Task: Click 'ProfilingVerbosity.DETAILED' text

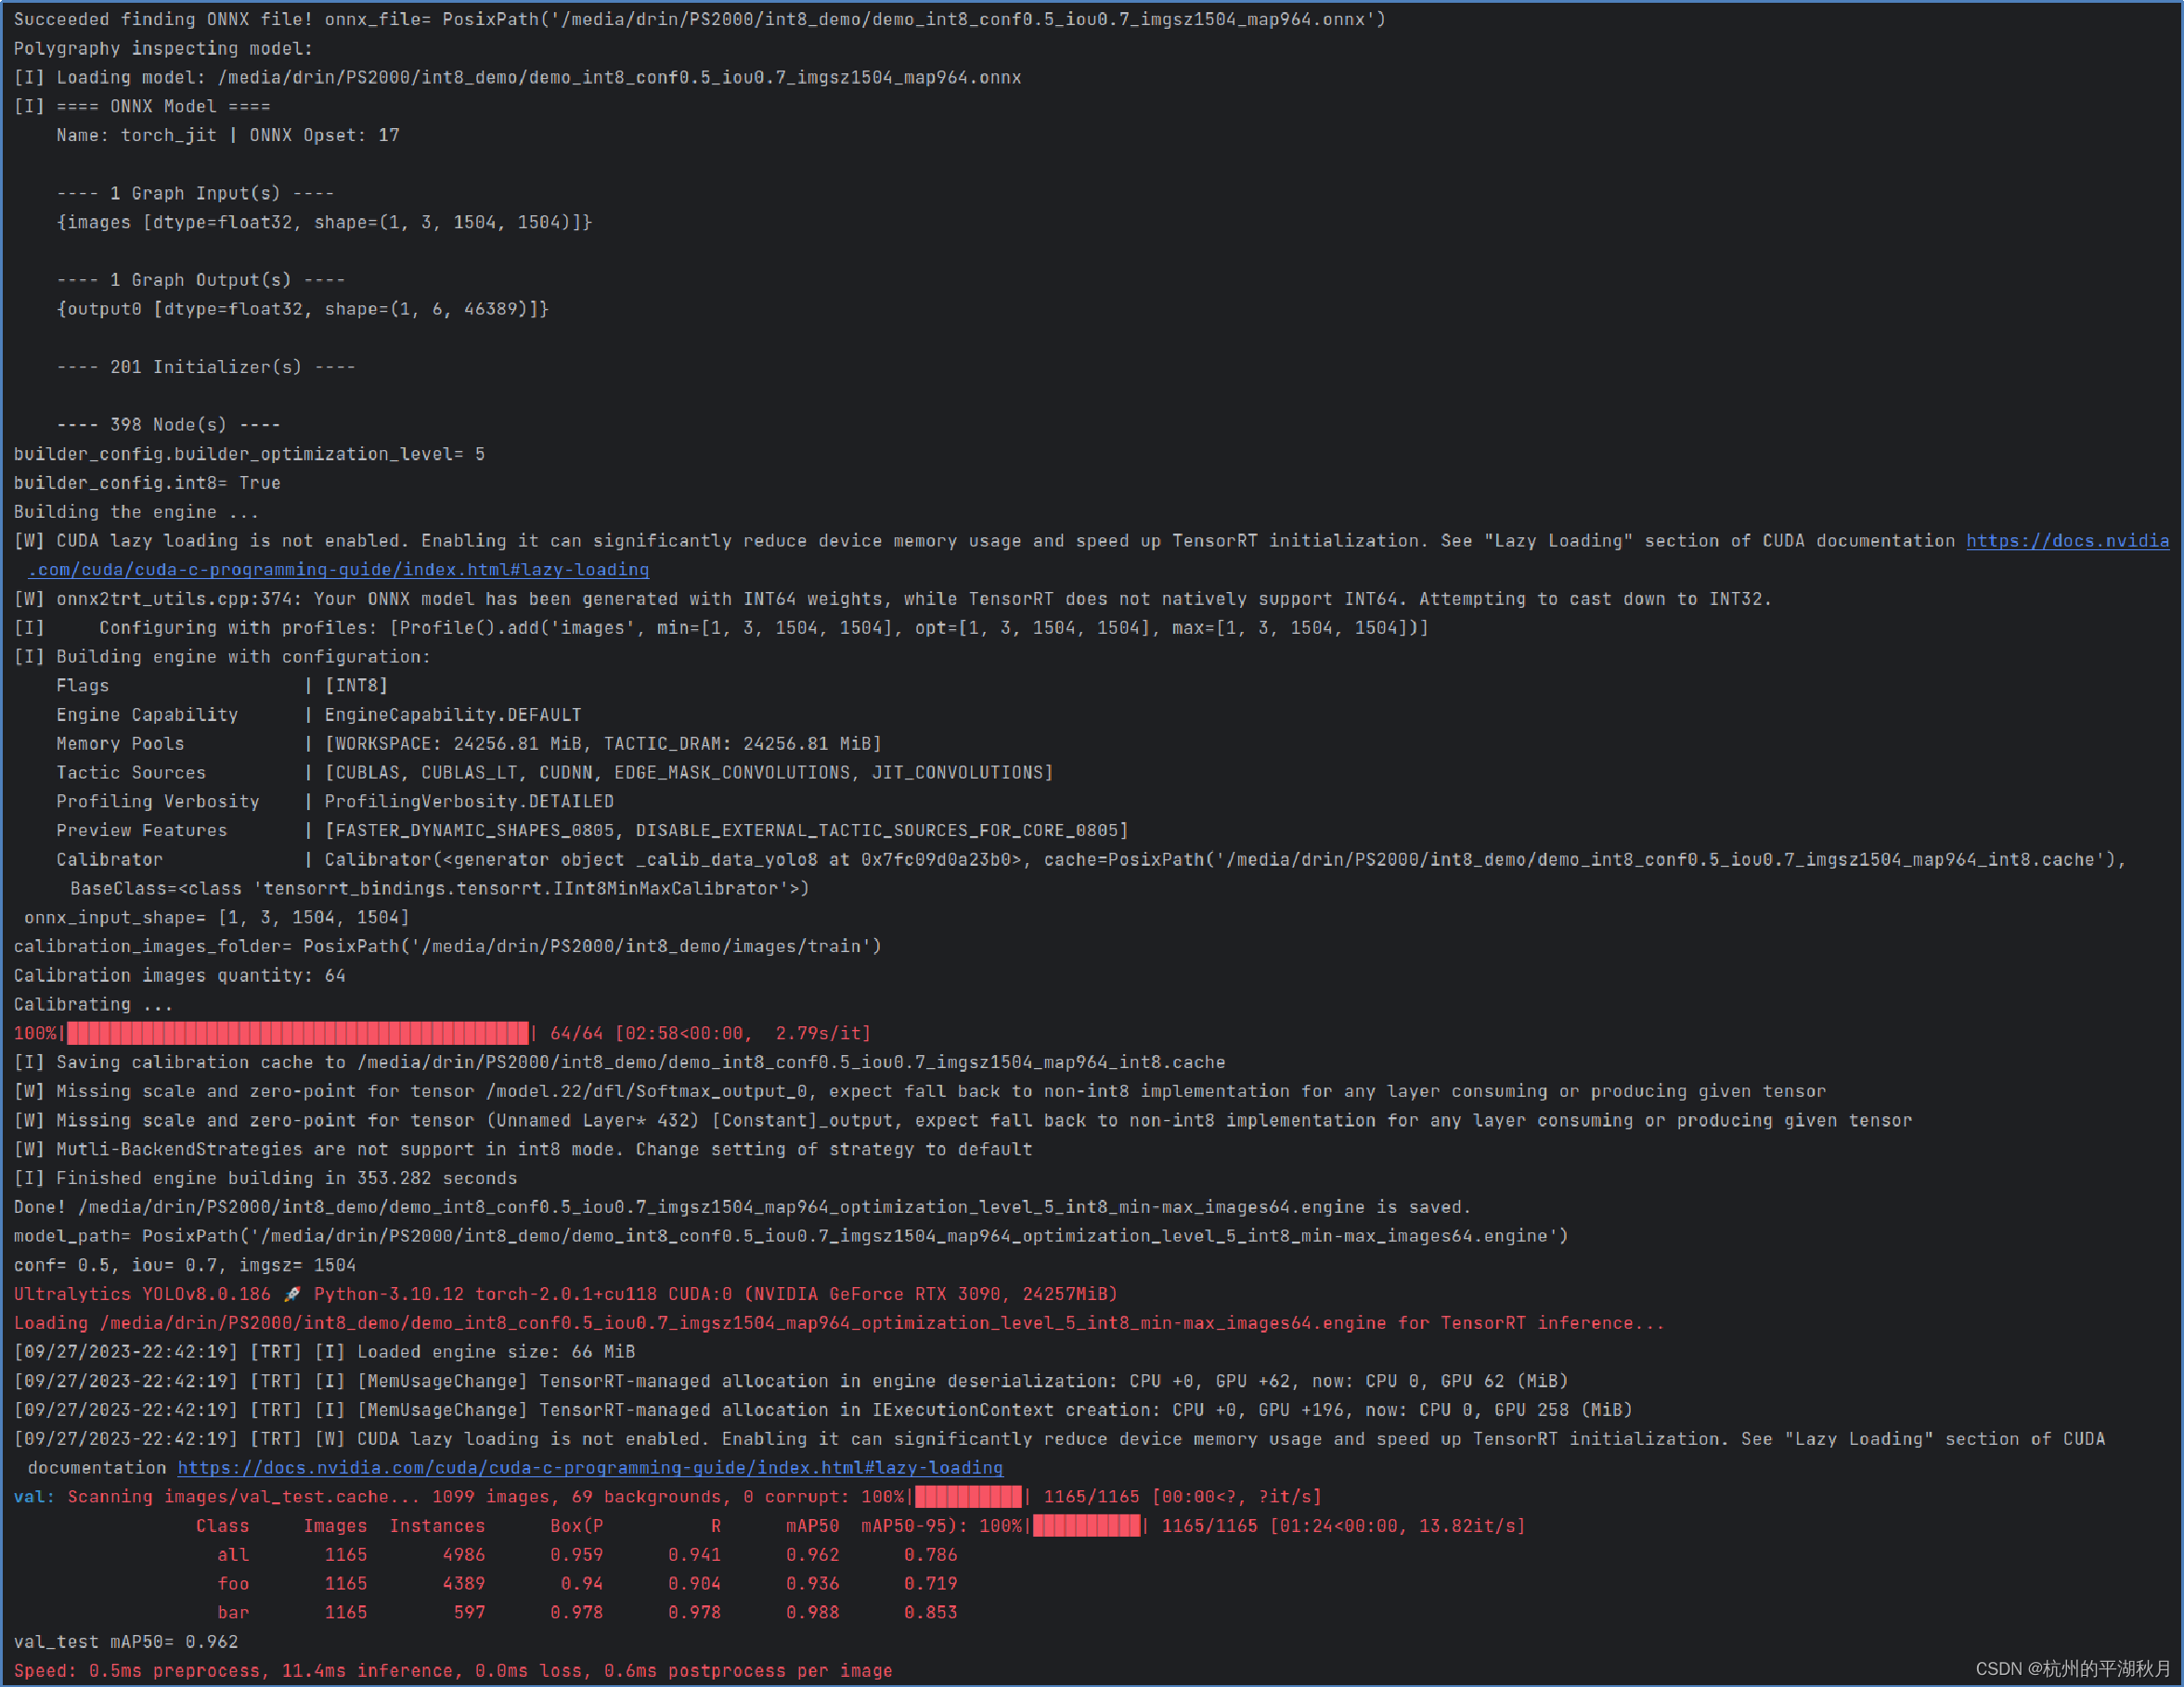Action: 469,802
